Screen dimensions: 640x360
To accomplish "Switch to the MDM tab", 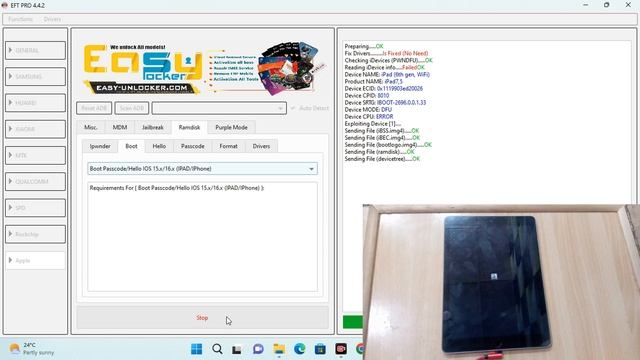I will (120, 127).
